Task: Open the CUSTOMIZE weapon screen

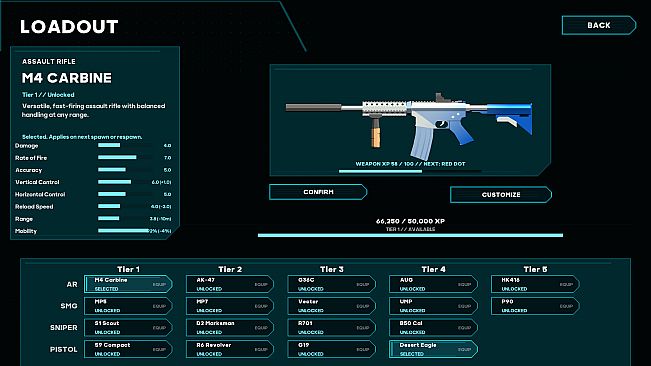Action: [501, 195]
